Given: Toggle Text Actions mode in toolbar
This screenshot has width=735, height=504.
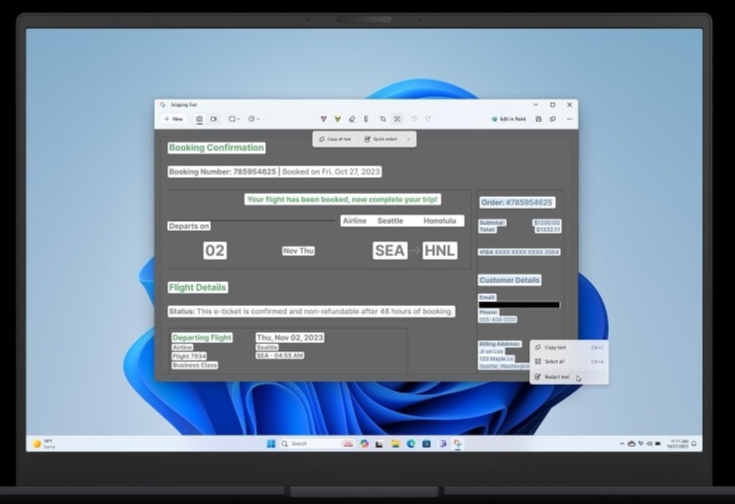Looking at the screenshot, I should click(397, 119).
